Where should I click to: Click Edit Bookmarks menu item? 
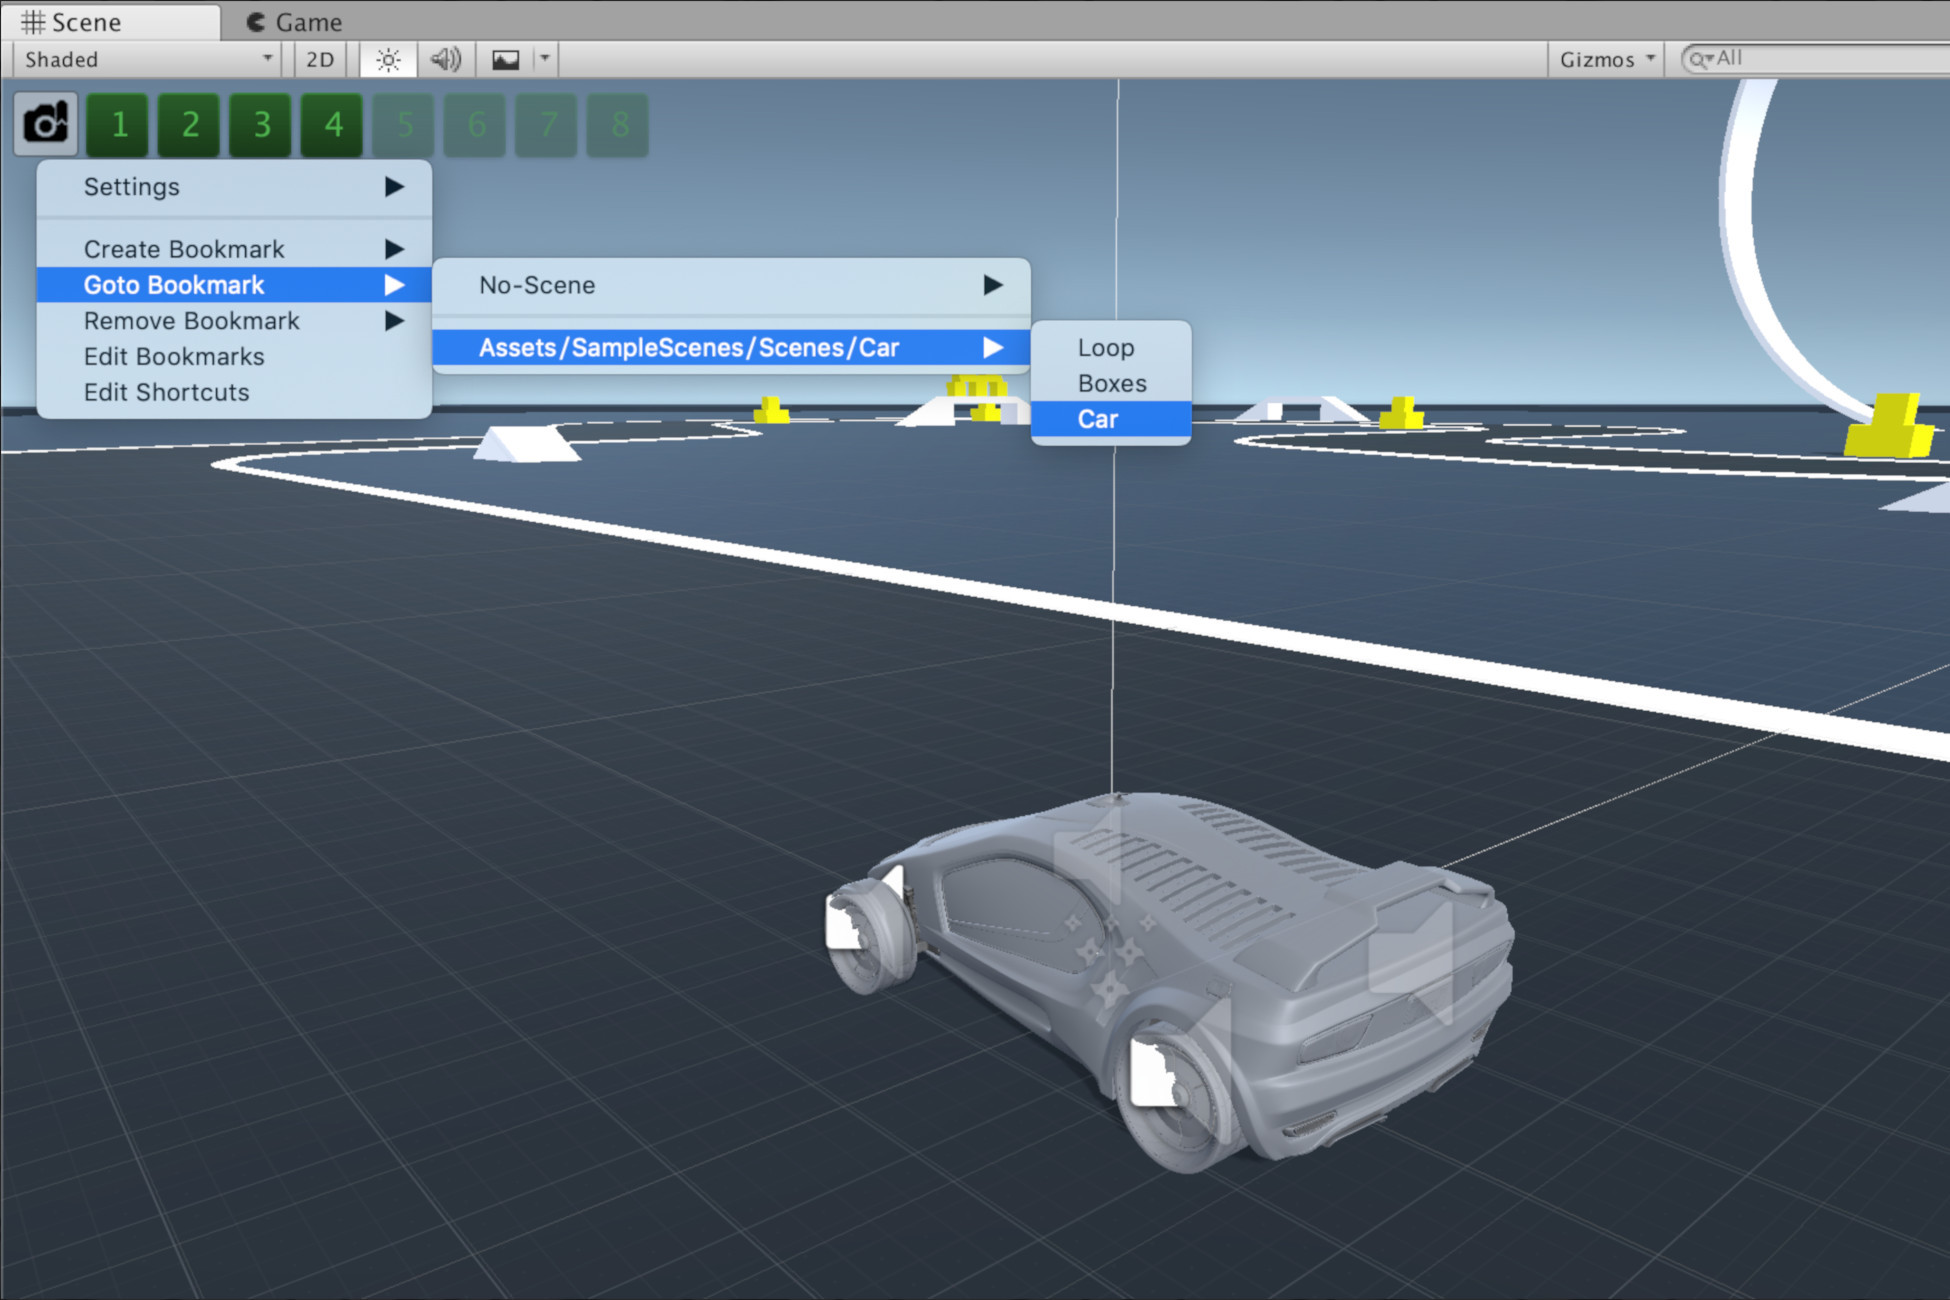174,356
